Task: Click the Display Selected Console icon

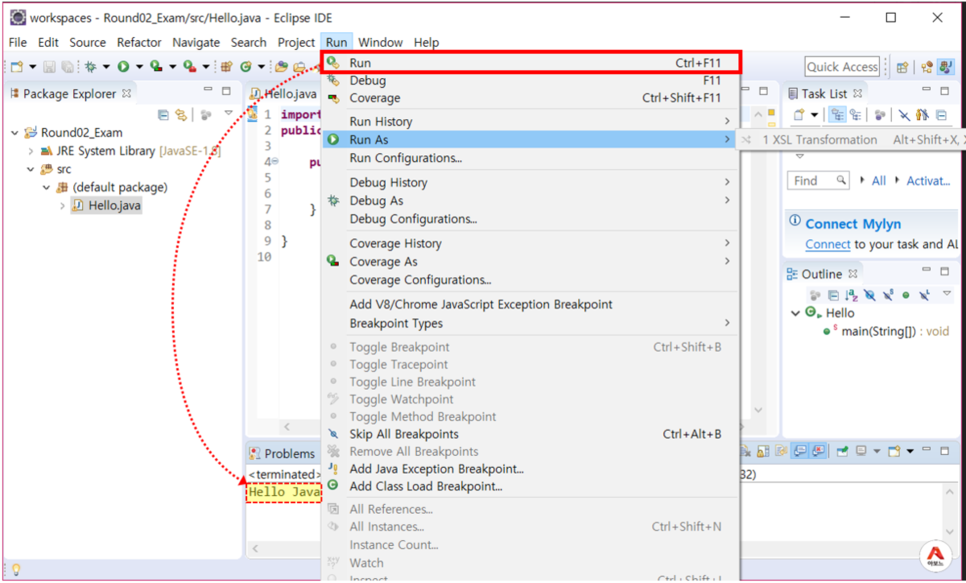Action: pyautogui.click(x=861, y=451)
